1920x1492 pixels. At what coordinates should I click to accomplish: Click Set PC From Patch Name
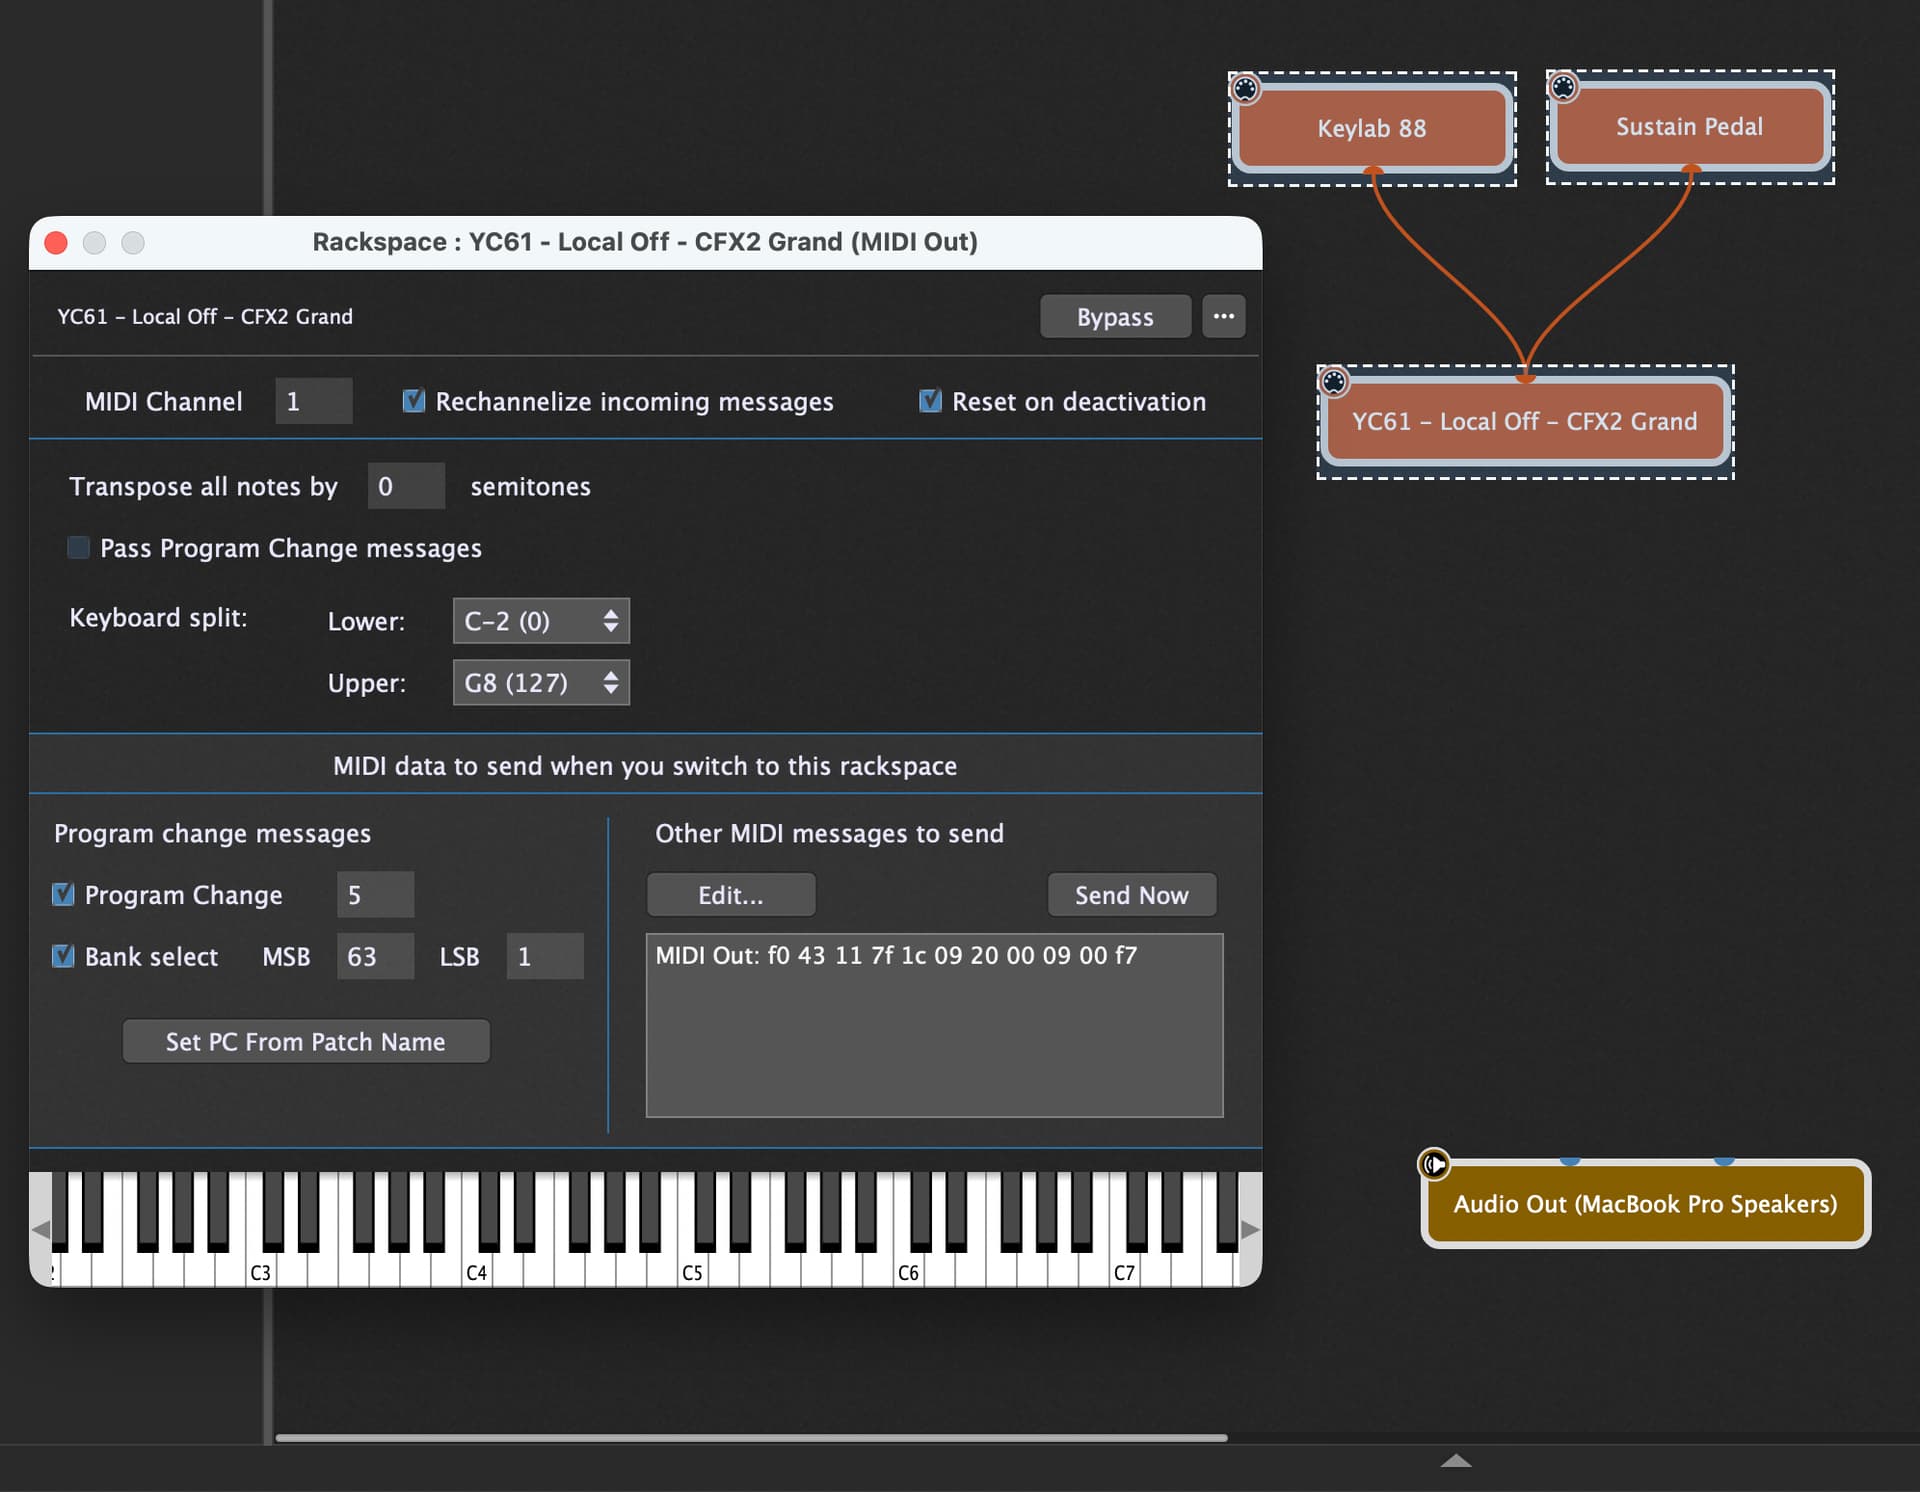click(306, 1042)
